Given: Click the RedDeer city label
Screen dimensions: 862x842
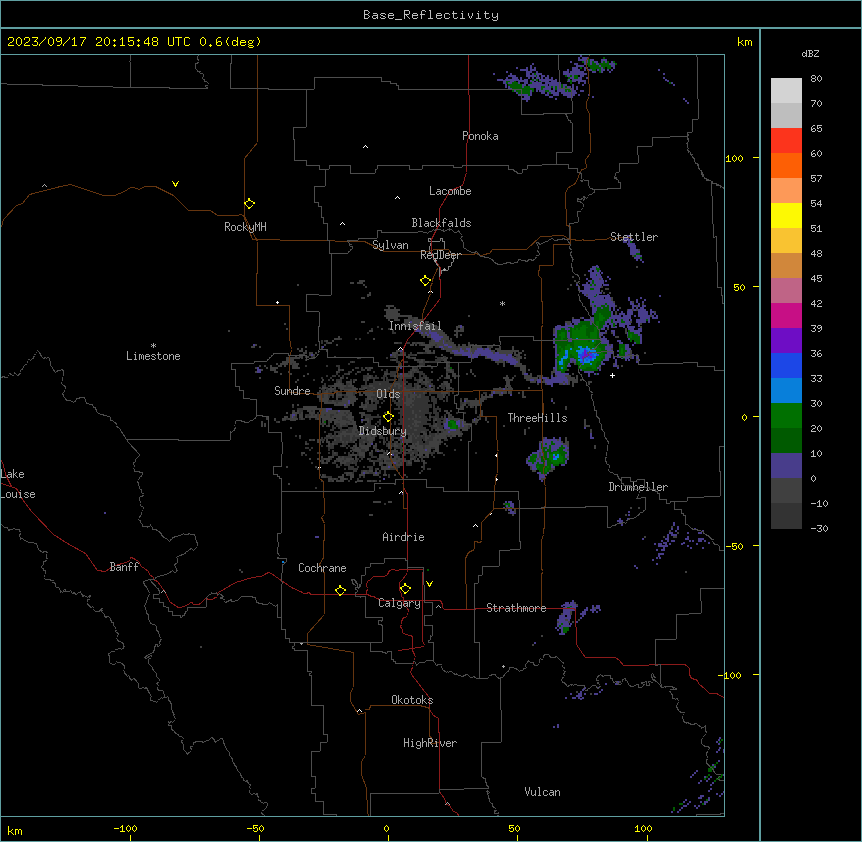Looking at the screenshot, I should pos(440,255).
